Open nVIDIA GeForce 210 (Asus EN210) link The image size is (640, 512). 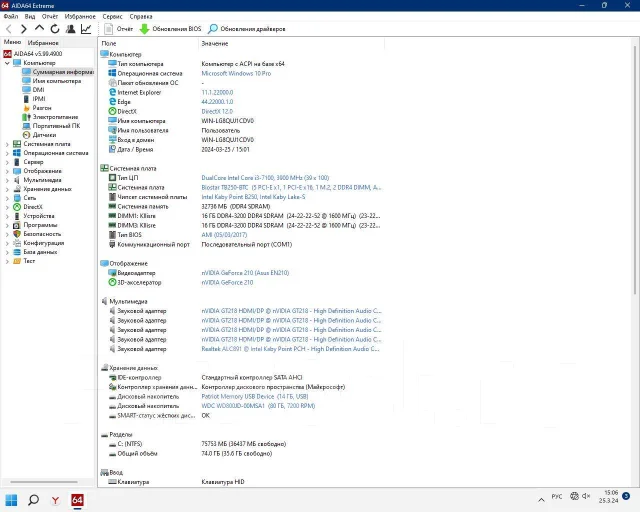245,273
